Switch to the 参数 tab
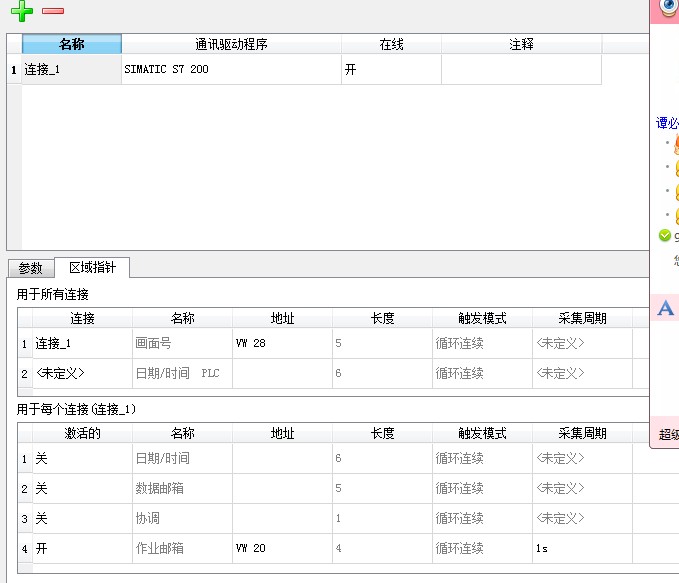Viewport: 679px width, 583px height. [x=31, y=268]
